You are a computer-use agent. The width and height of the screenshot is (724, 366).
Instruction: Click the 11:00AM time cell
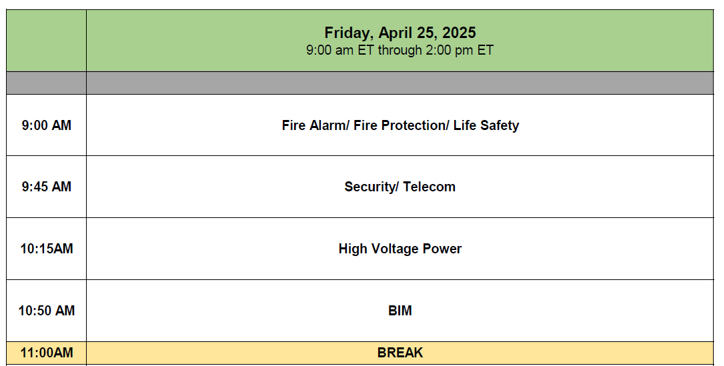46,353
